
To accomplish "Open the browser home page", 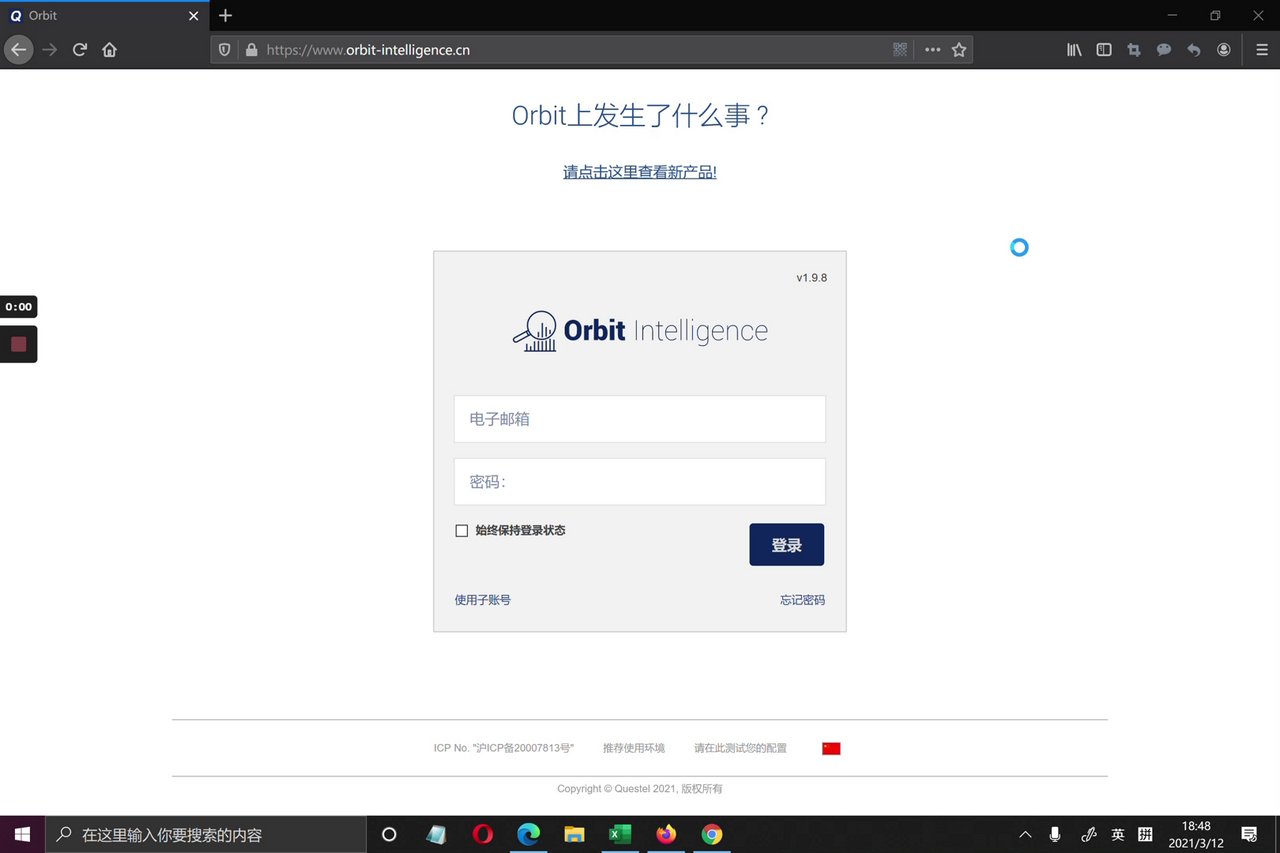I will [x=110, y=49].
